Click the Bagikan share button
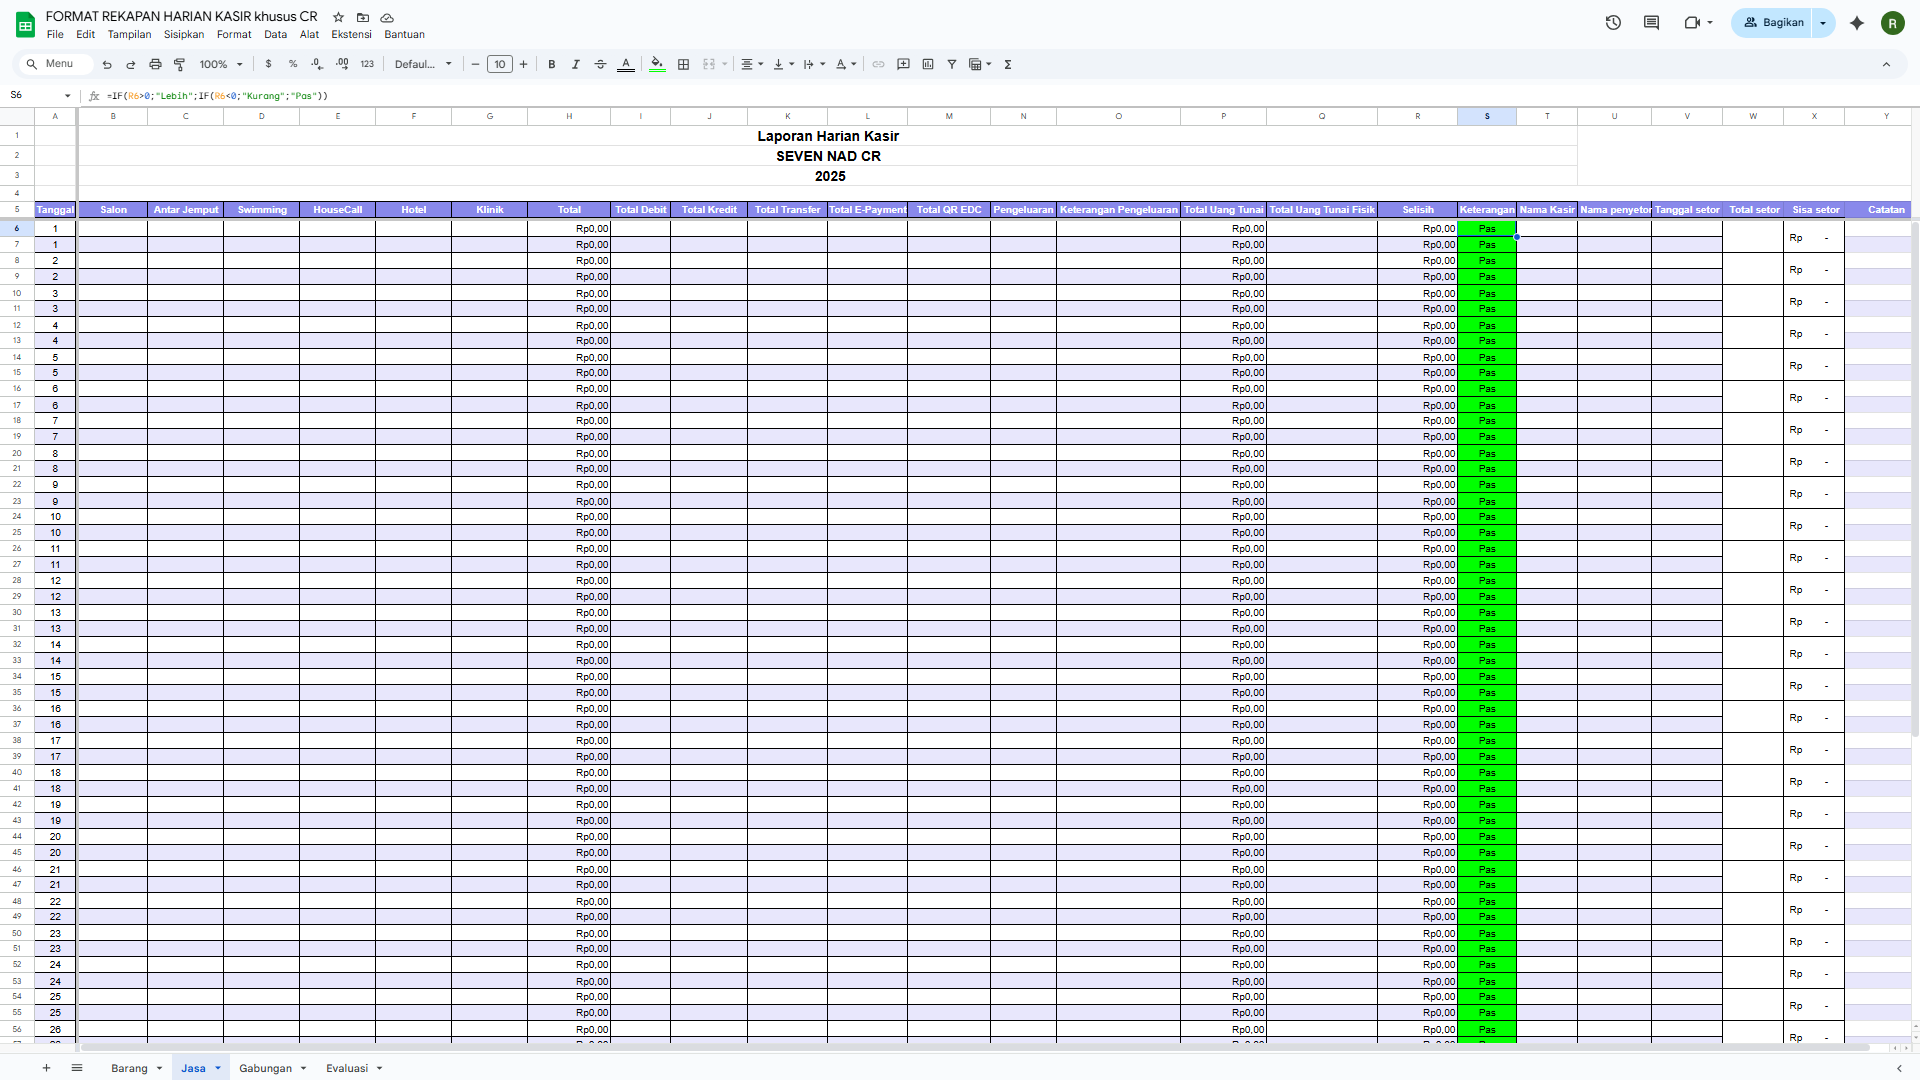 (1773, 22)
